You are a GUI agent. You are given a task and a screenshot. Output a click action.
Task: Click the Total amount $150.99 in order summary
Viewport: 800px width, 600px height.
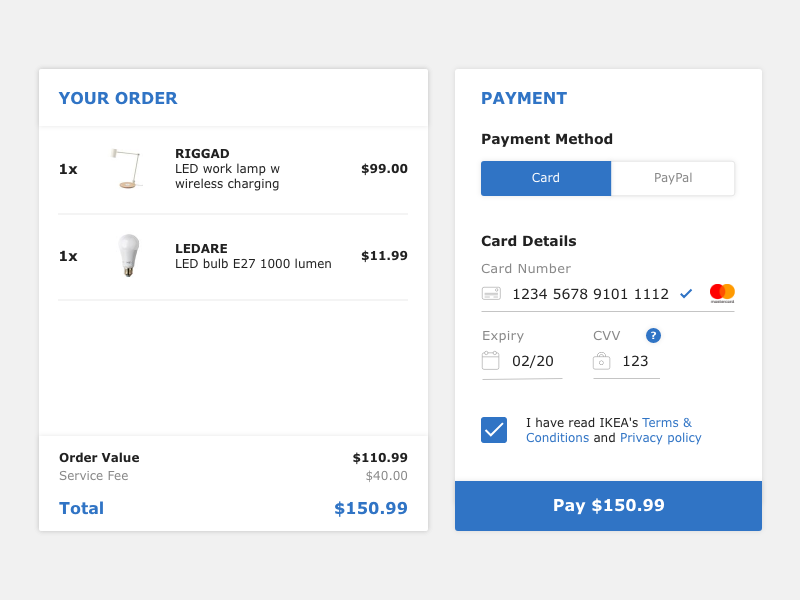pos(370,508)
